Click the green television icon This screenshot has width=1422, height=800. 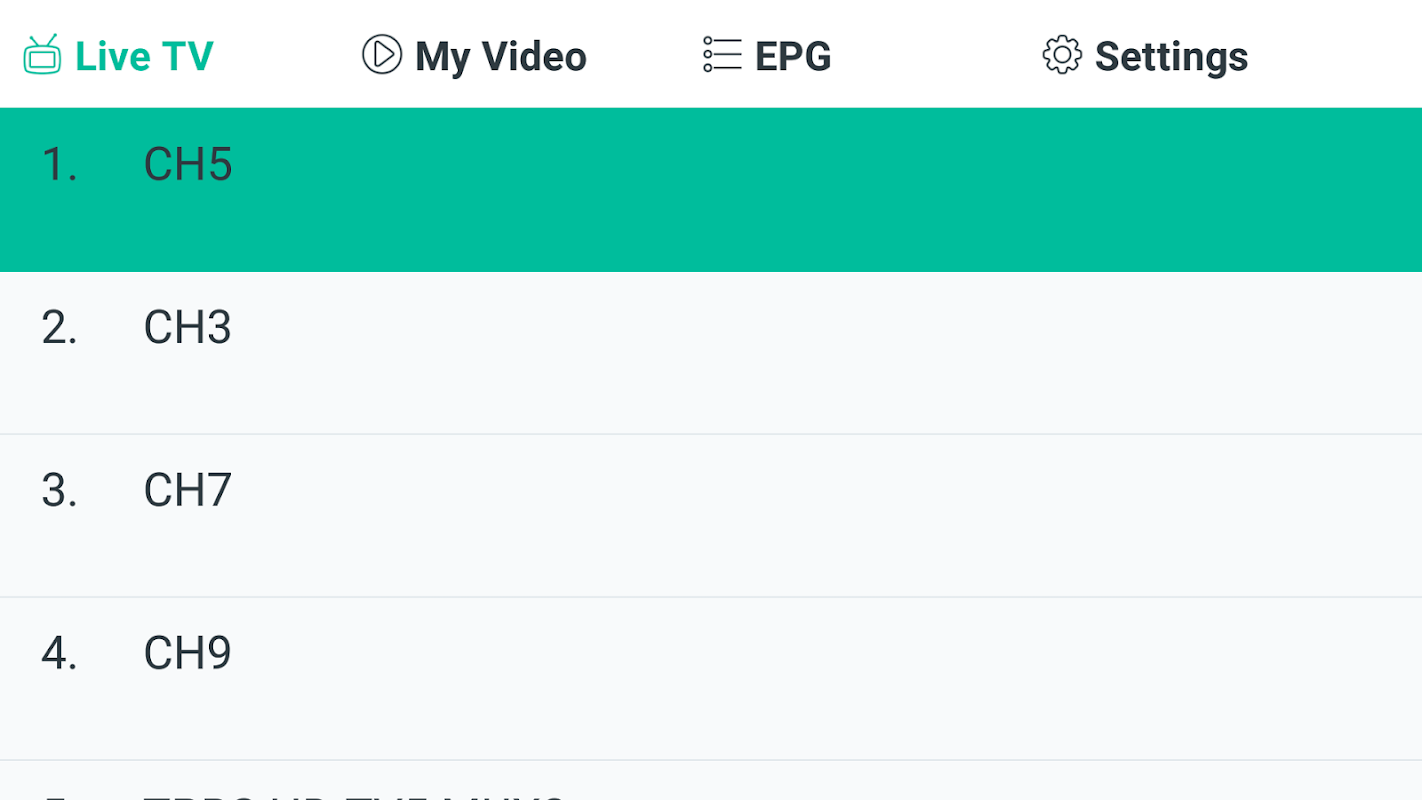42,55
